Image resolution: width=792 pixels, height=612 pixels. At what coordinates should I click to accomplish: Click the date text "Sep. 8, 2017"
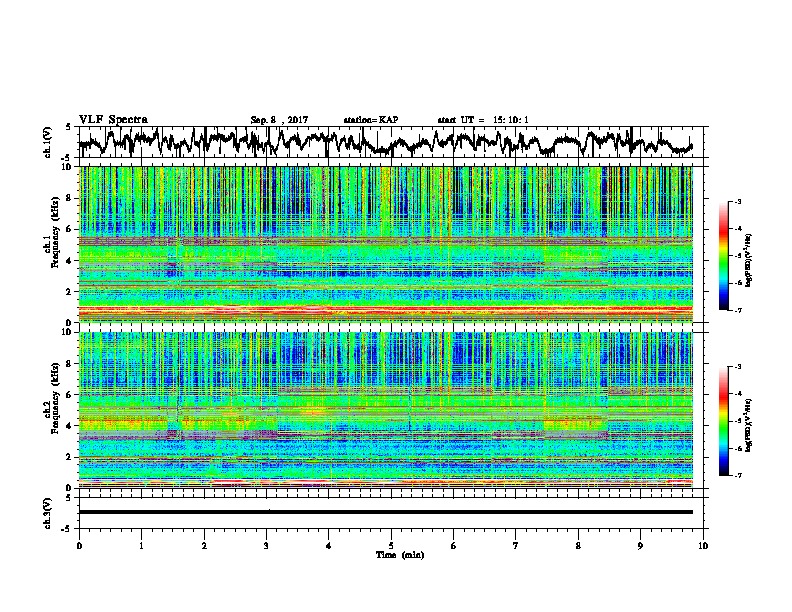(x=279, y=120)
